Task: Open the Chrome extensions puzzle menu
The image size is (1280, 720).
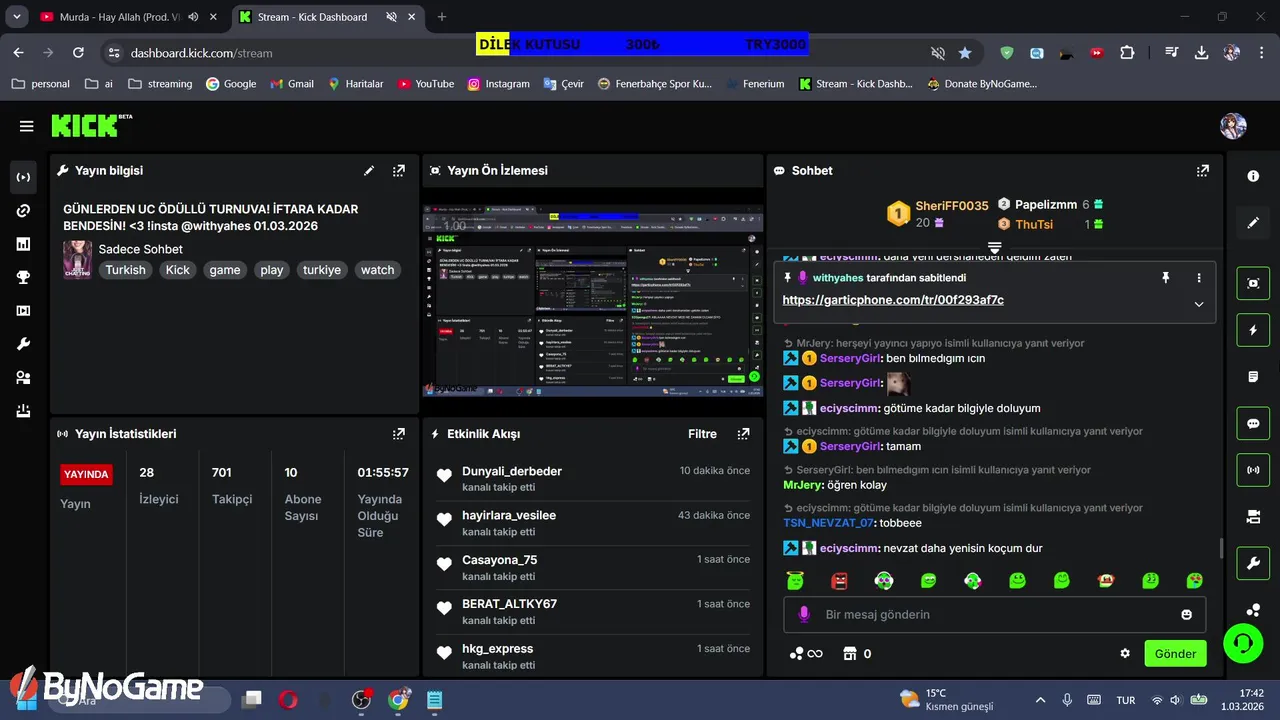Action: [1127, 53]
